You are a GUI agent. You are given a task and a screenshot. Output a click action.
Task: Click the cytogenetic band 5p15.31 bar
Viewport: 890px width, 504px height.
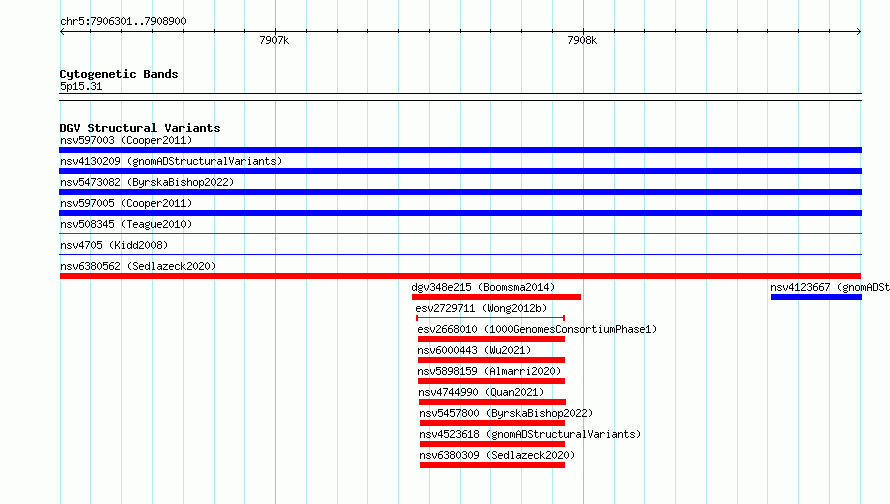tap(460, 97)
